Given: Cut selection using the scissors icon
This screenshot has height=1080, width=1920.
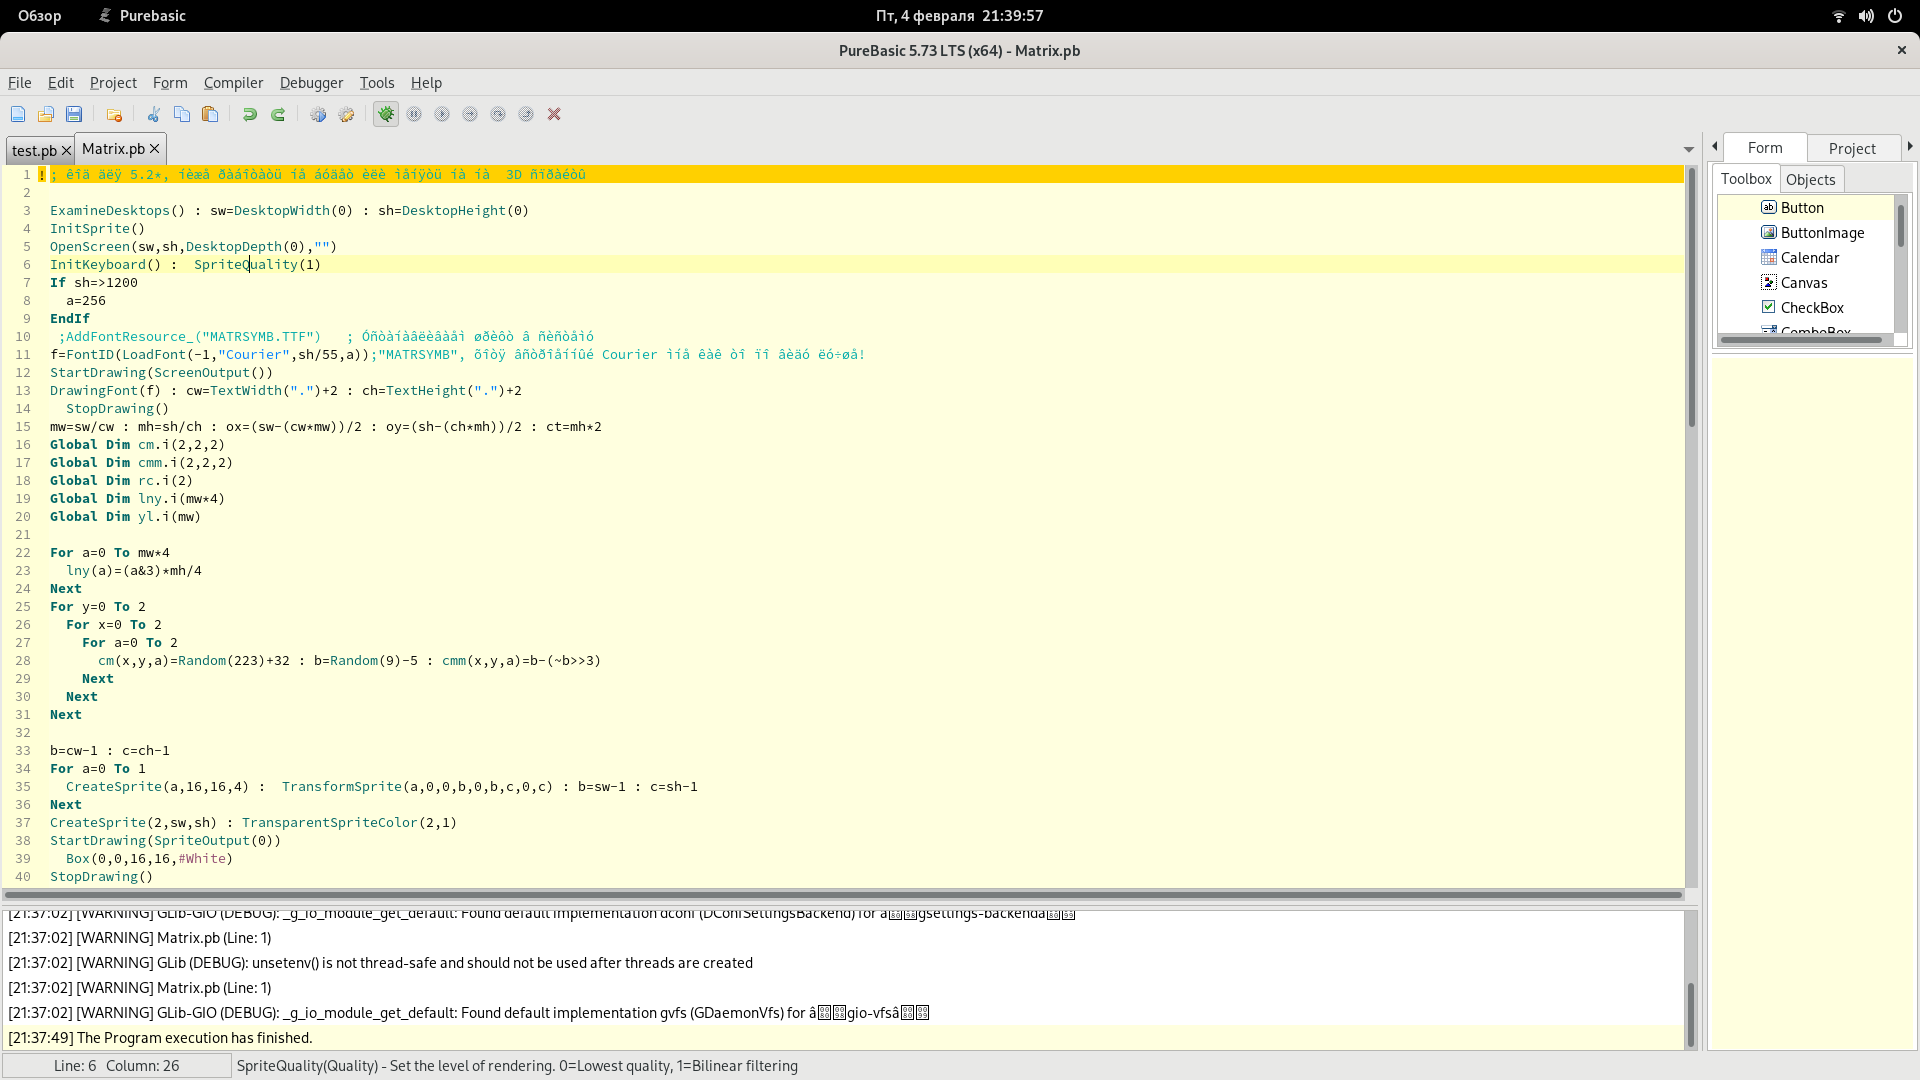Looking at the screenshot, I should pyautogui.click(x=154, y=115).
